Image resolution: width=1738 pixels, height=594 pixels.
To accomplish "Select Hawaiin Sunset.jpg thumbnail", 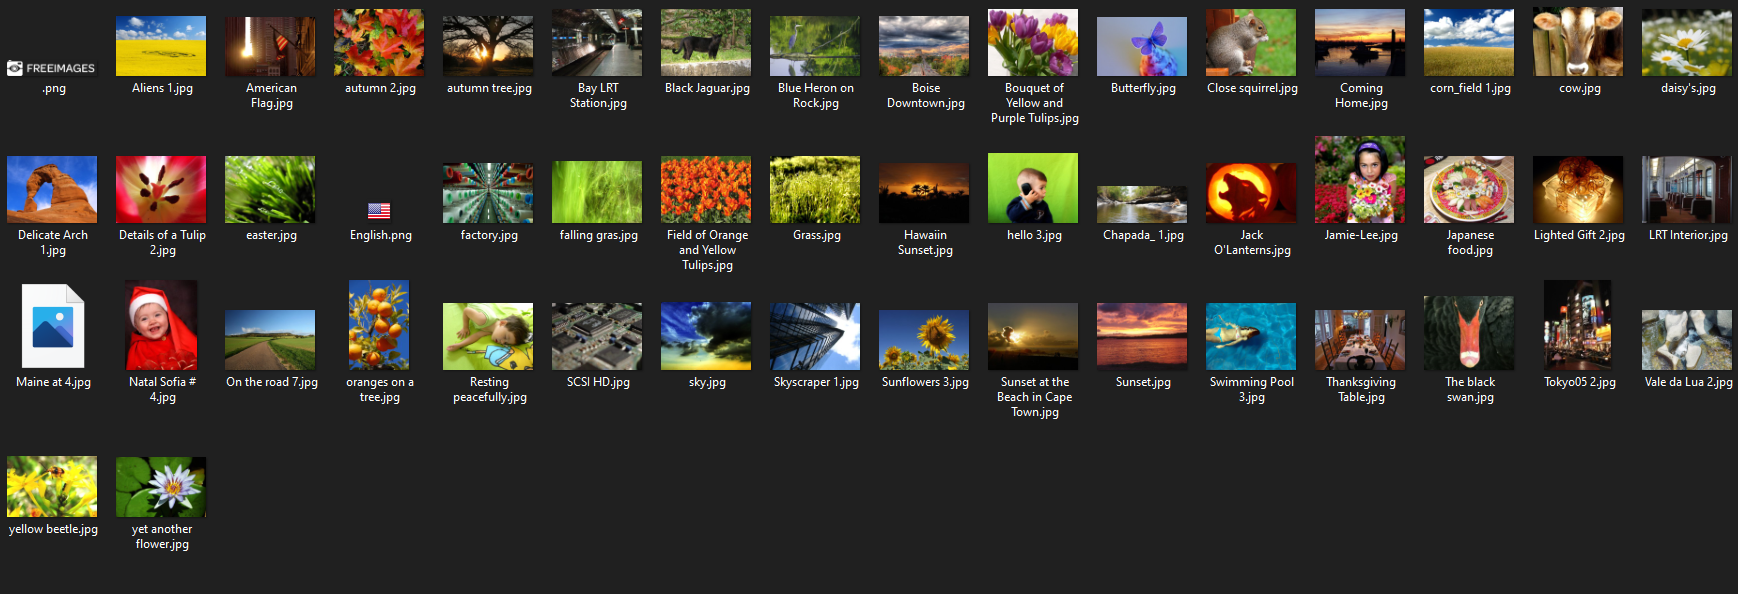I will 924,193.
